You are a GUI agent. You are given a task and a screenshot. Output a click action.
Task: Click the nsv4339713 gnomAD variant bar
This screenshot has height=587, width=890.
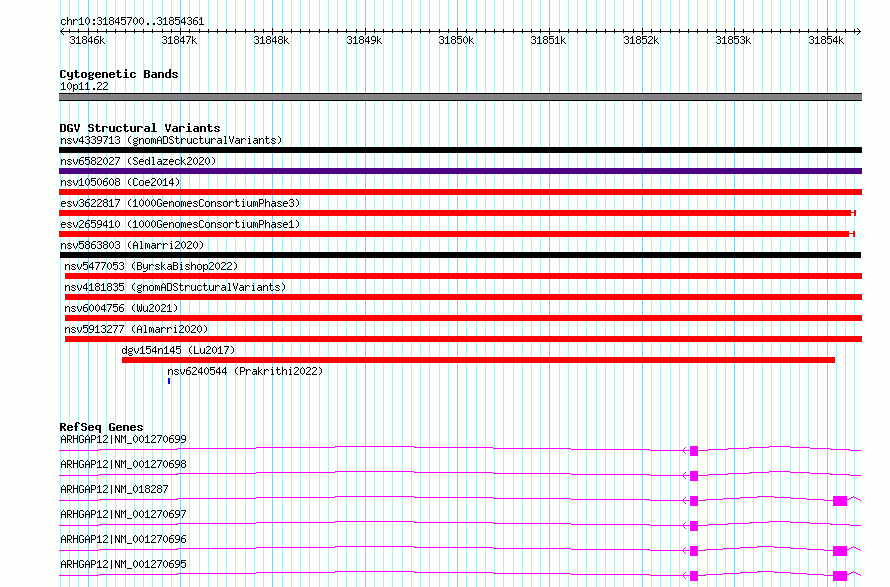point(460,150)
